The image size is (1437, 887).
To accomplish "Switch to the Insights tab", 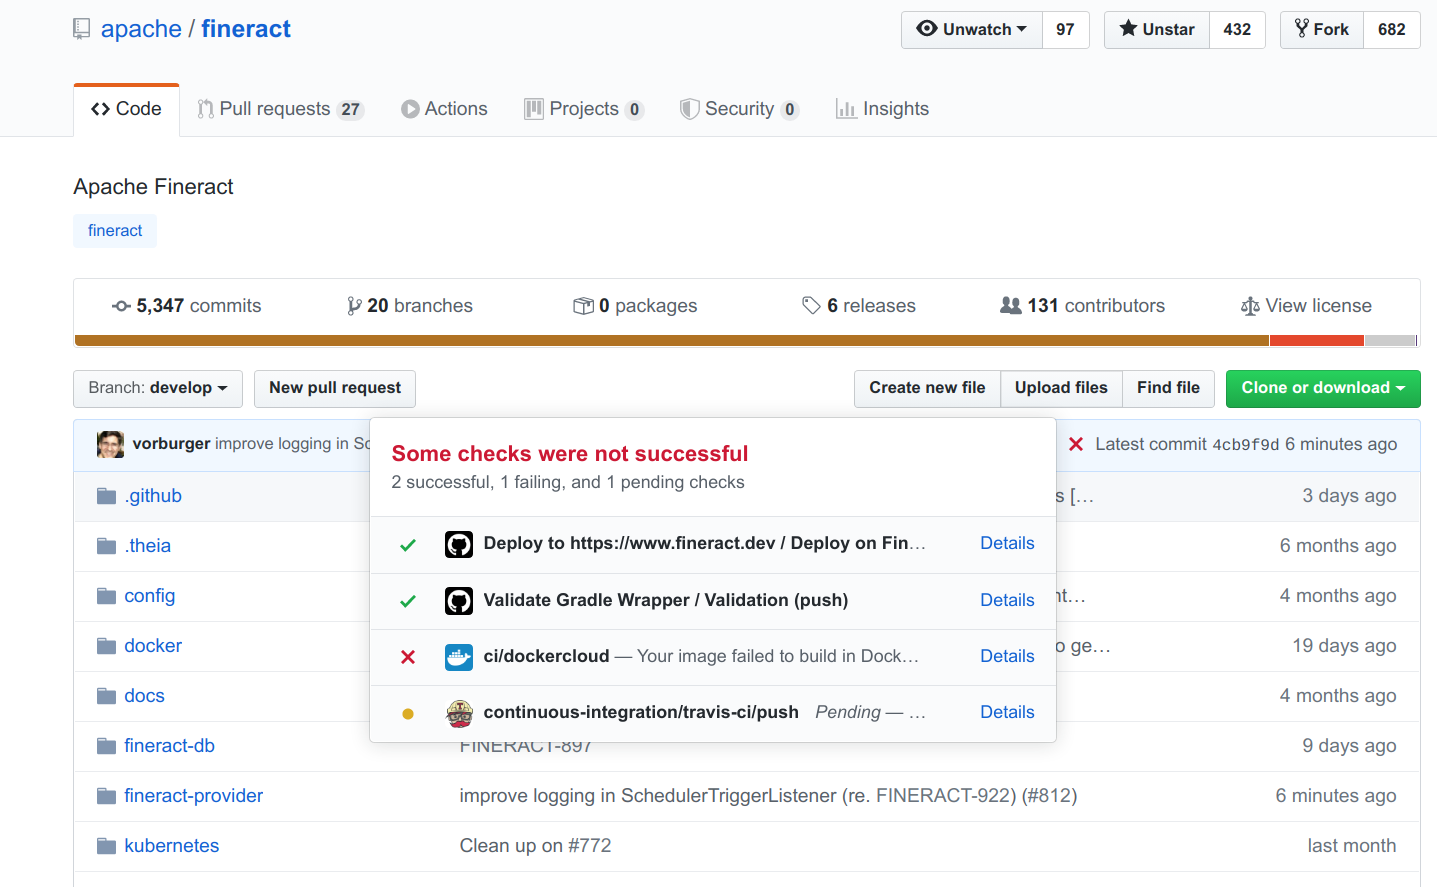I will point(882,109).
